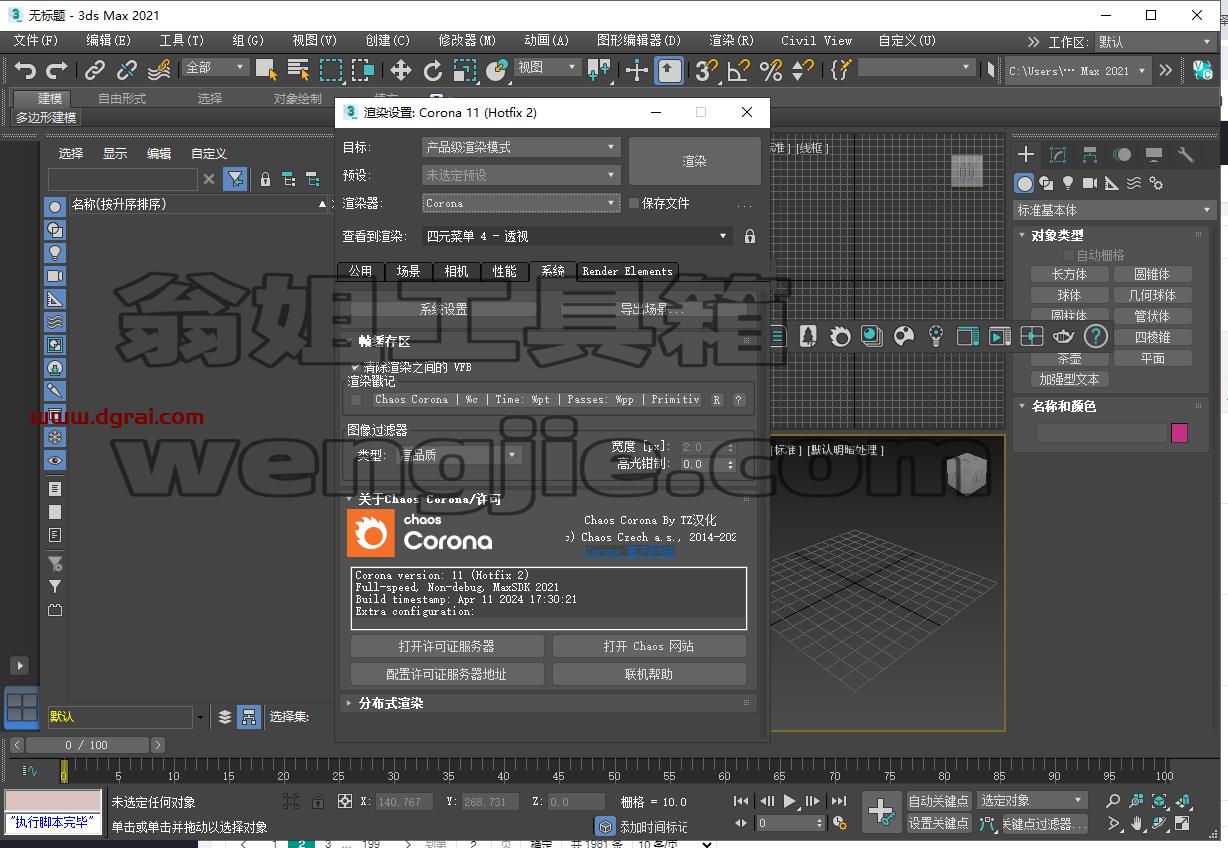Viewport: 1228px width, 848px height.
Task: Click the Undo arrow icon in toolbar
Action: coord(25,70)
